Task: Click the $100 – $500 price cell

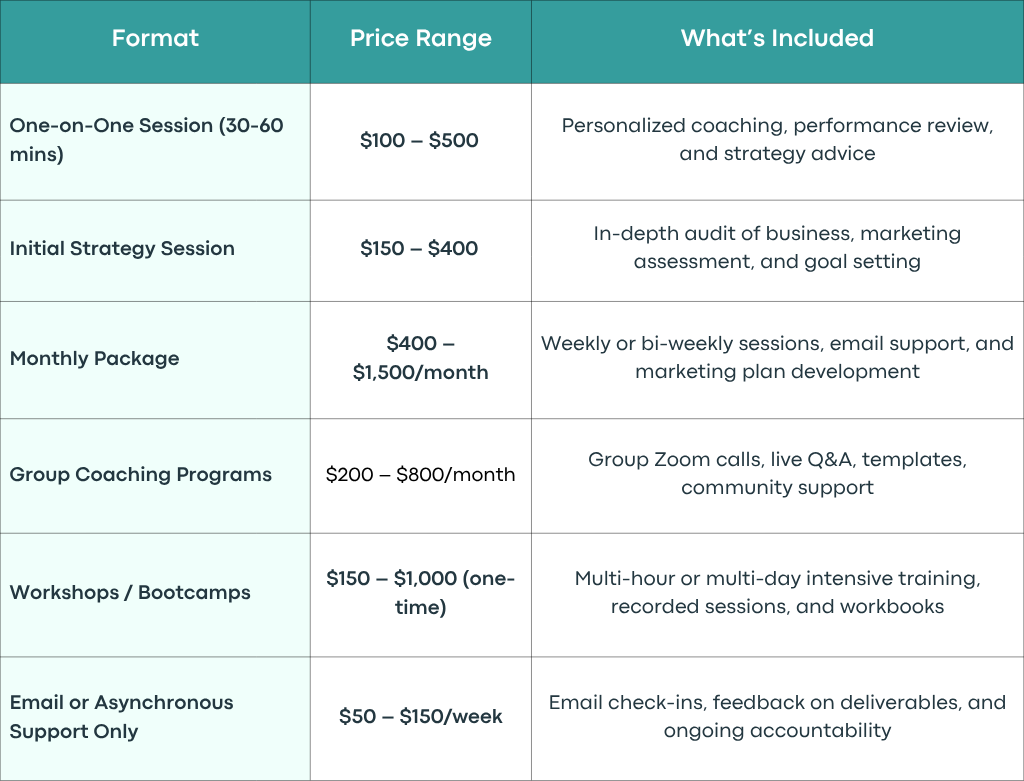Action: point(421,142)
